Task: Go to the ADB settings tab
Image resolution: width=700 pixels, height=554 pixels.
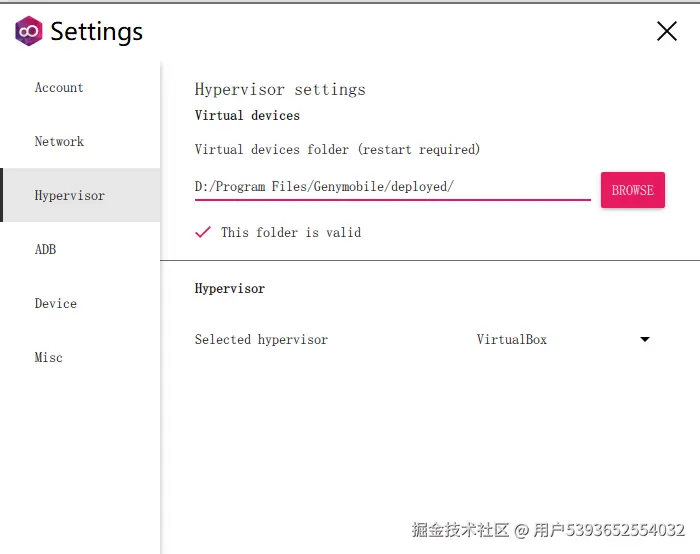Action: tap(46, 250)
